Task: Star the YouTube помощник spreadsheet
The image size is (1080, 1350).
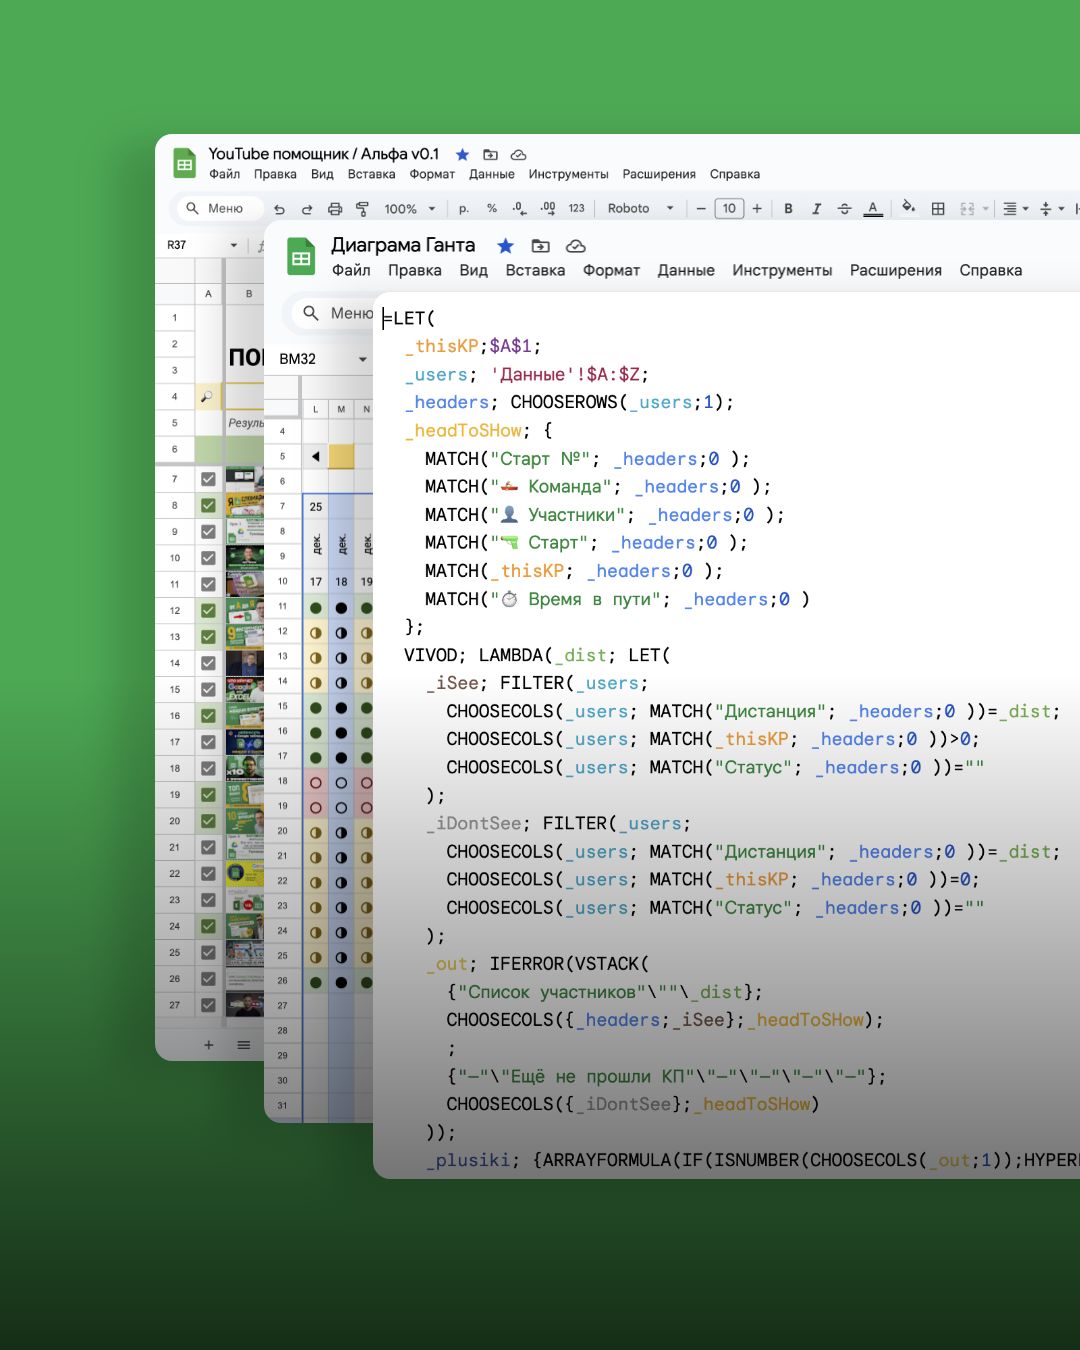Action: [462, 155]
